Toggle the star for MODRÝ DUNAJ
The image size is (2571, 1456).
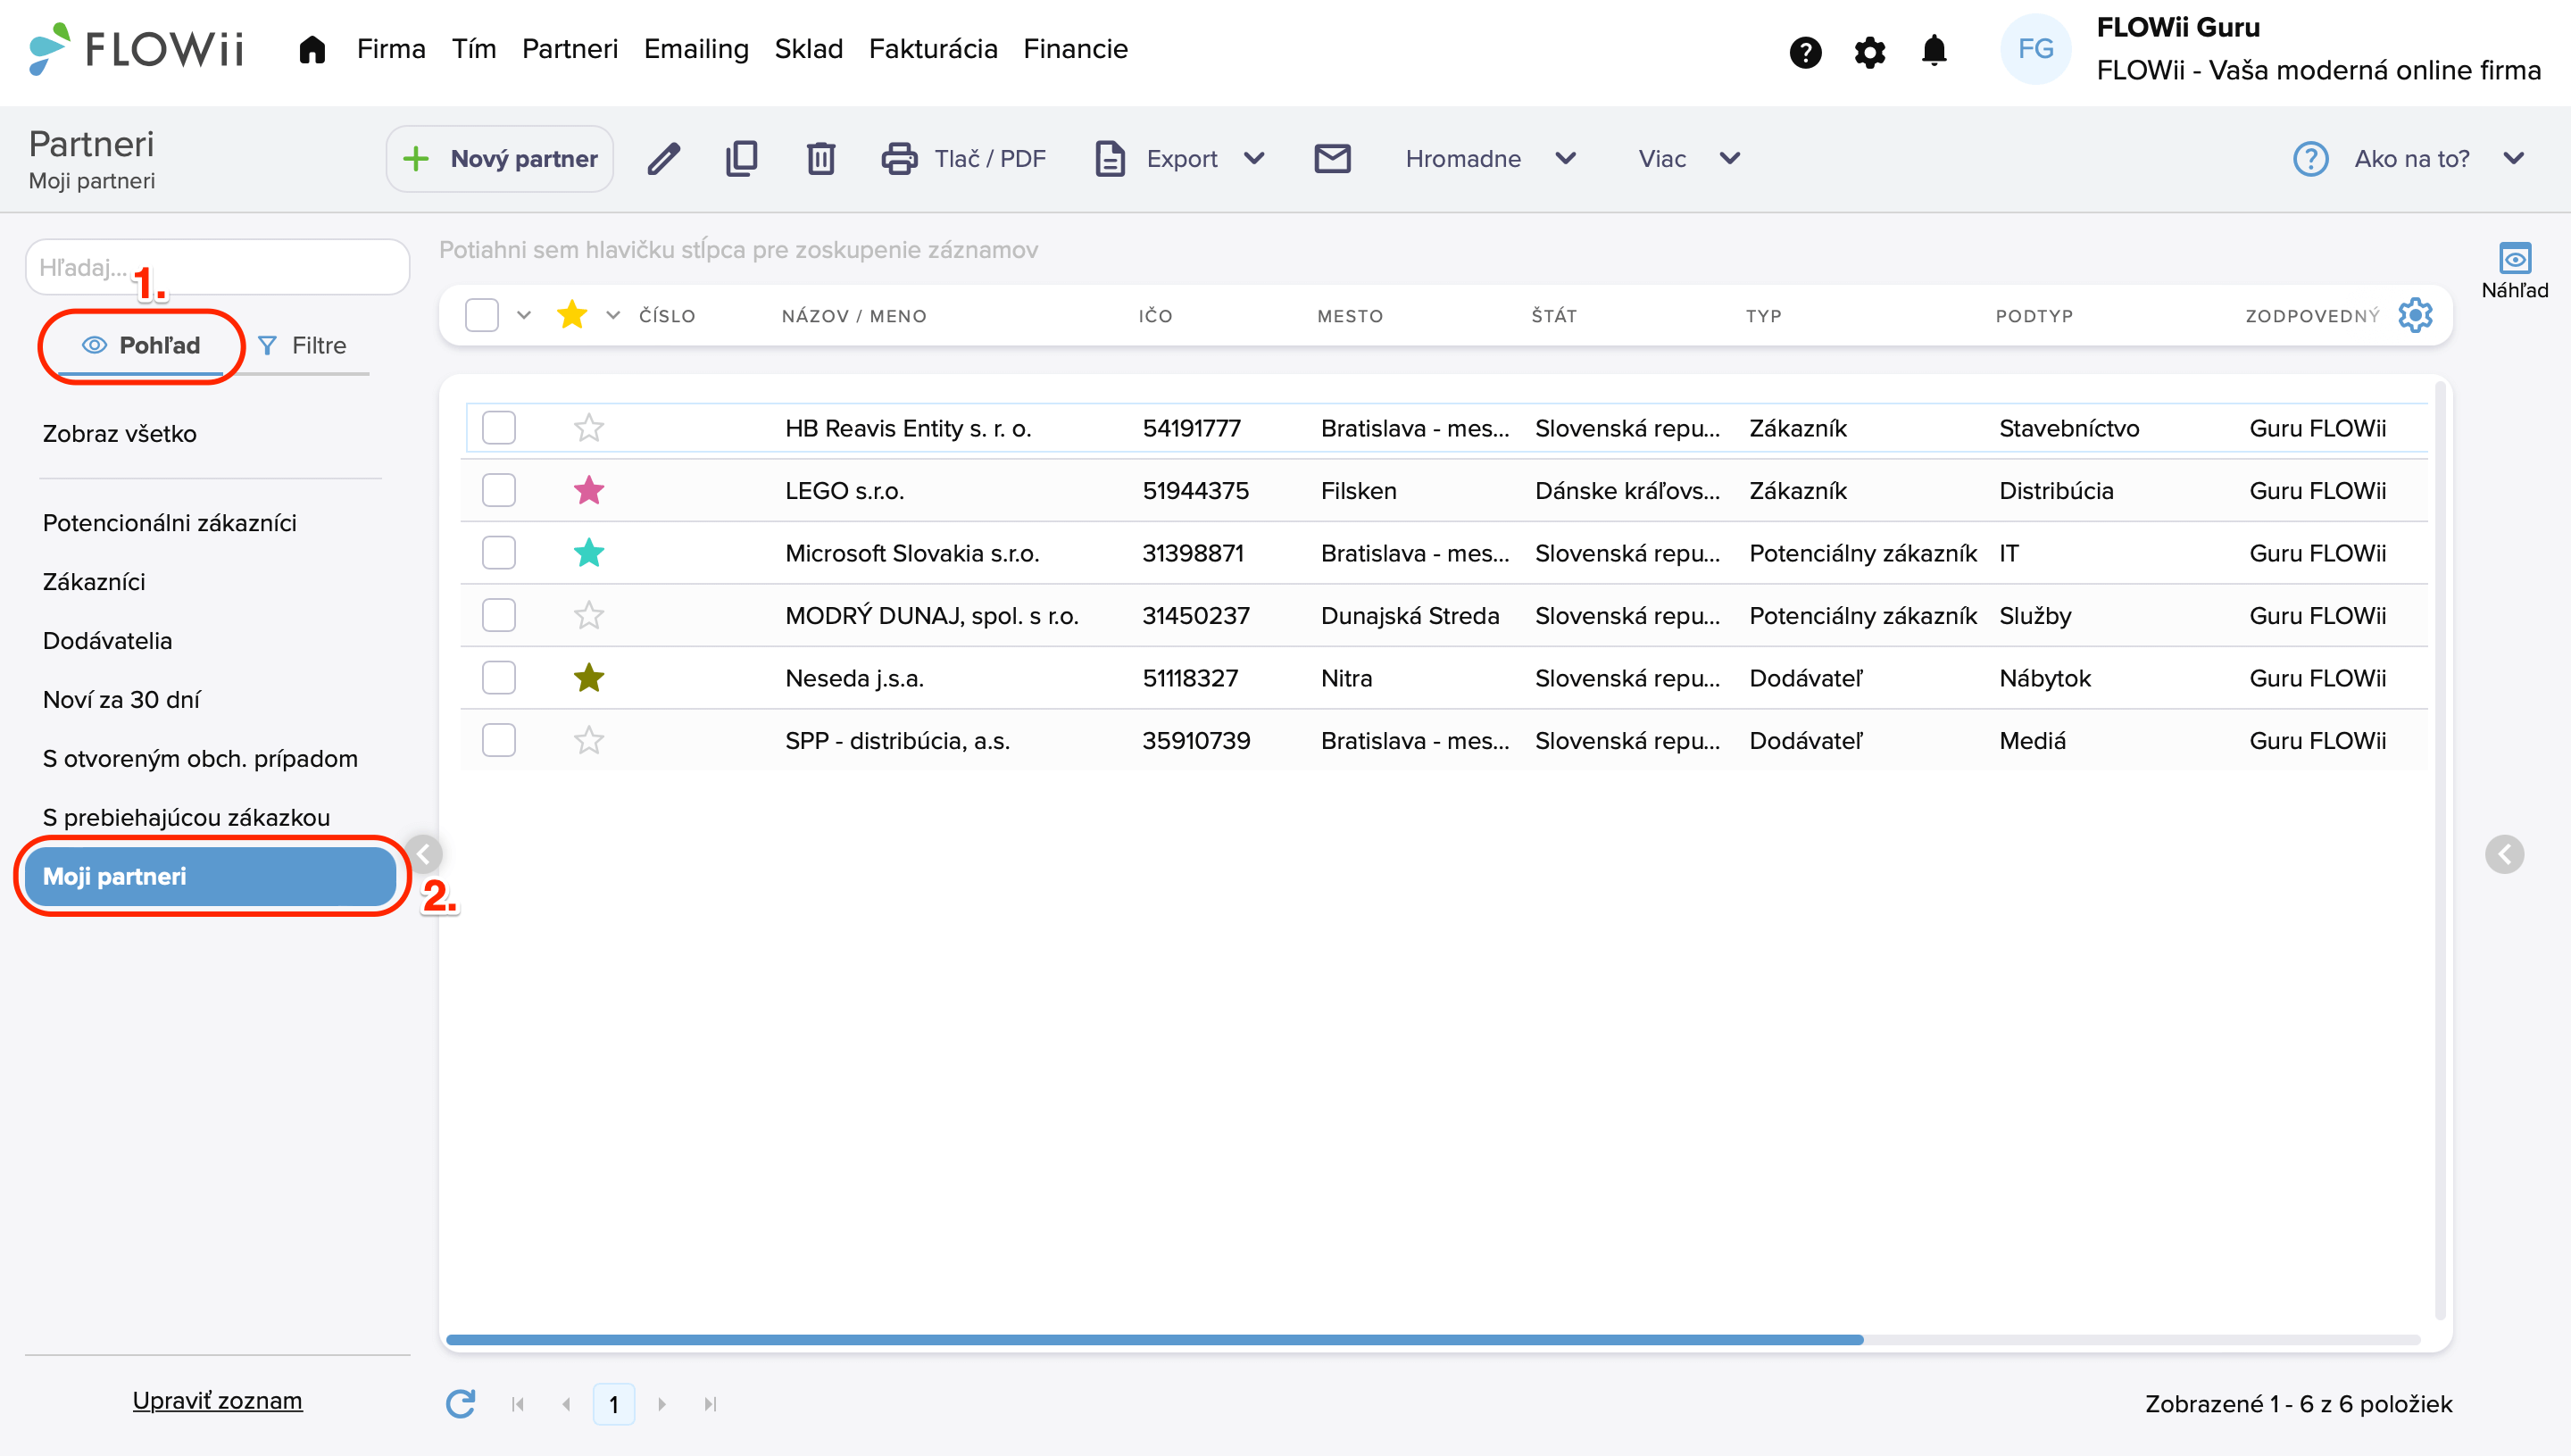point(588,615)
